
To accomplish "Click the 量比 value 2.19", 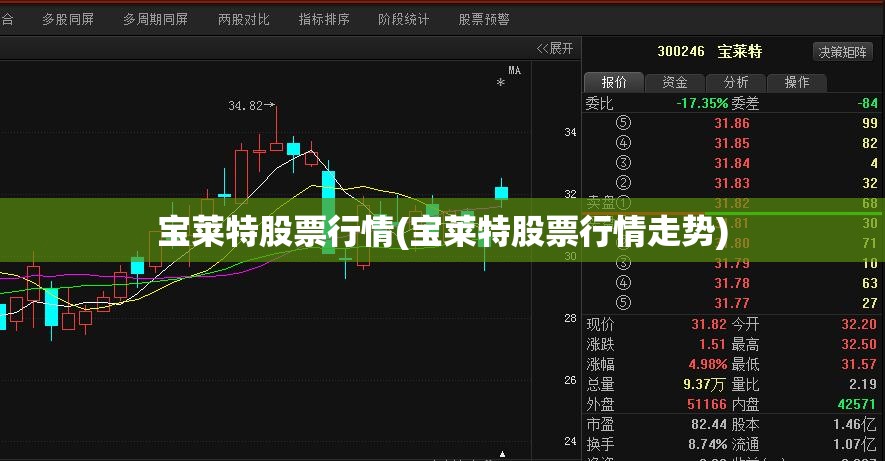I will pyautogui.click(x=863, y=385).
